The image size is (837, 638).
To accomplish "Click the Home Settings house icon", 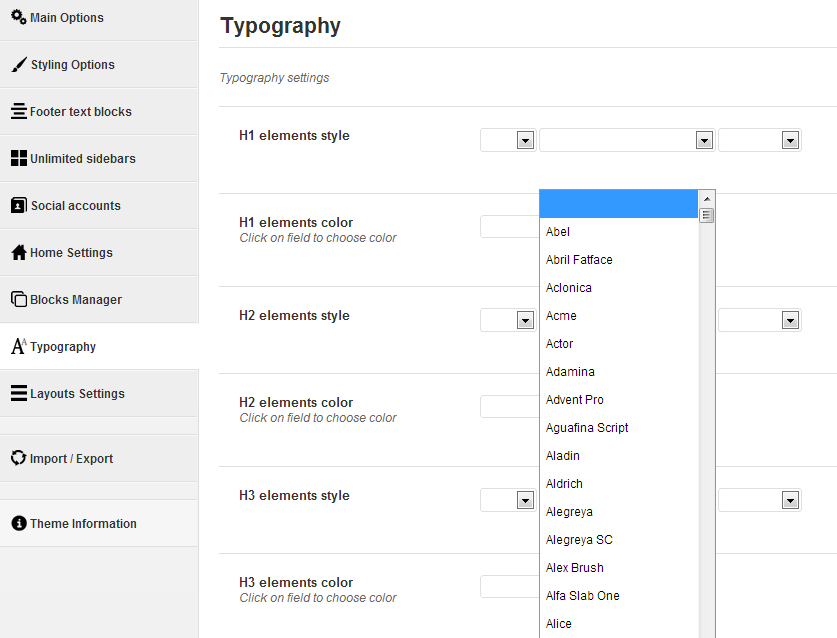I will [19, 252].
